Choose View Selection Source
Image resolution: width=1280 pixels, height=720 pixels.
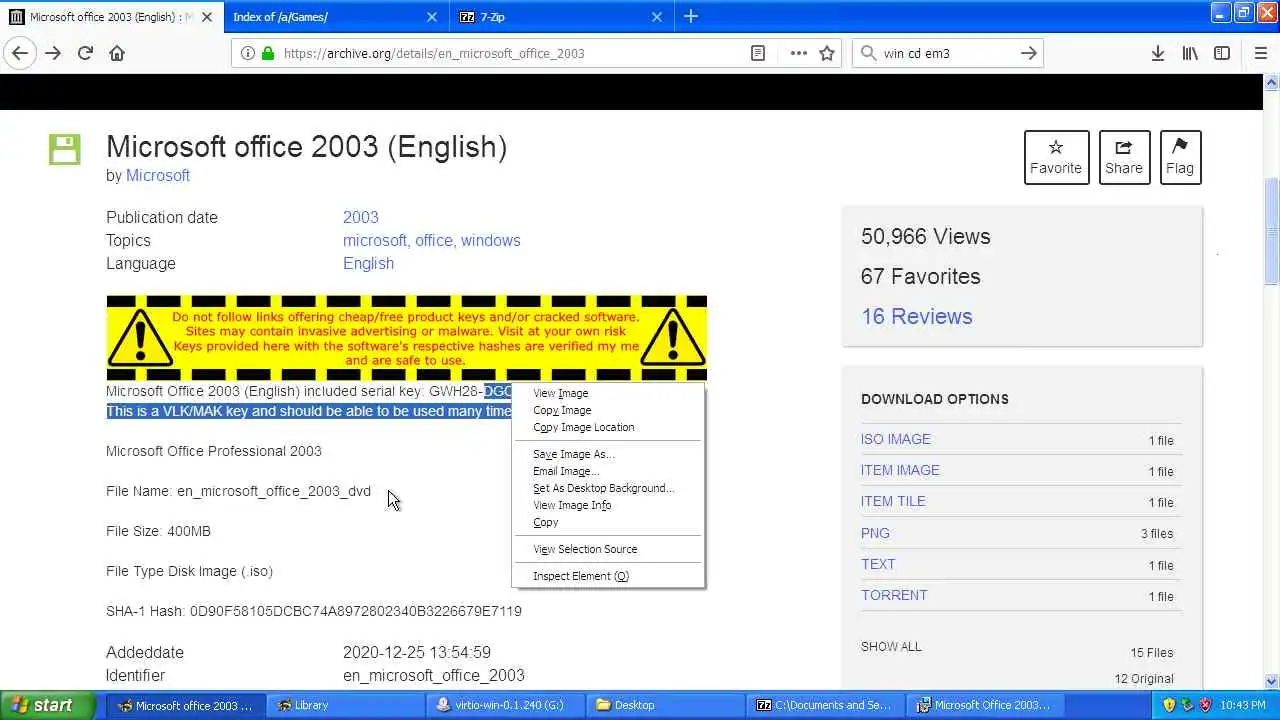point(608,549)
